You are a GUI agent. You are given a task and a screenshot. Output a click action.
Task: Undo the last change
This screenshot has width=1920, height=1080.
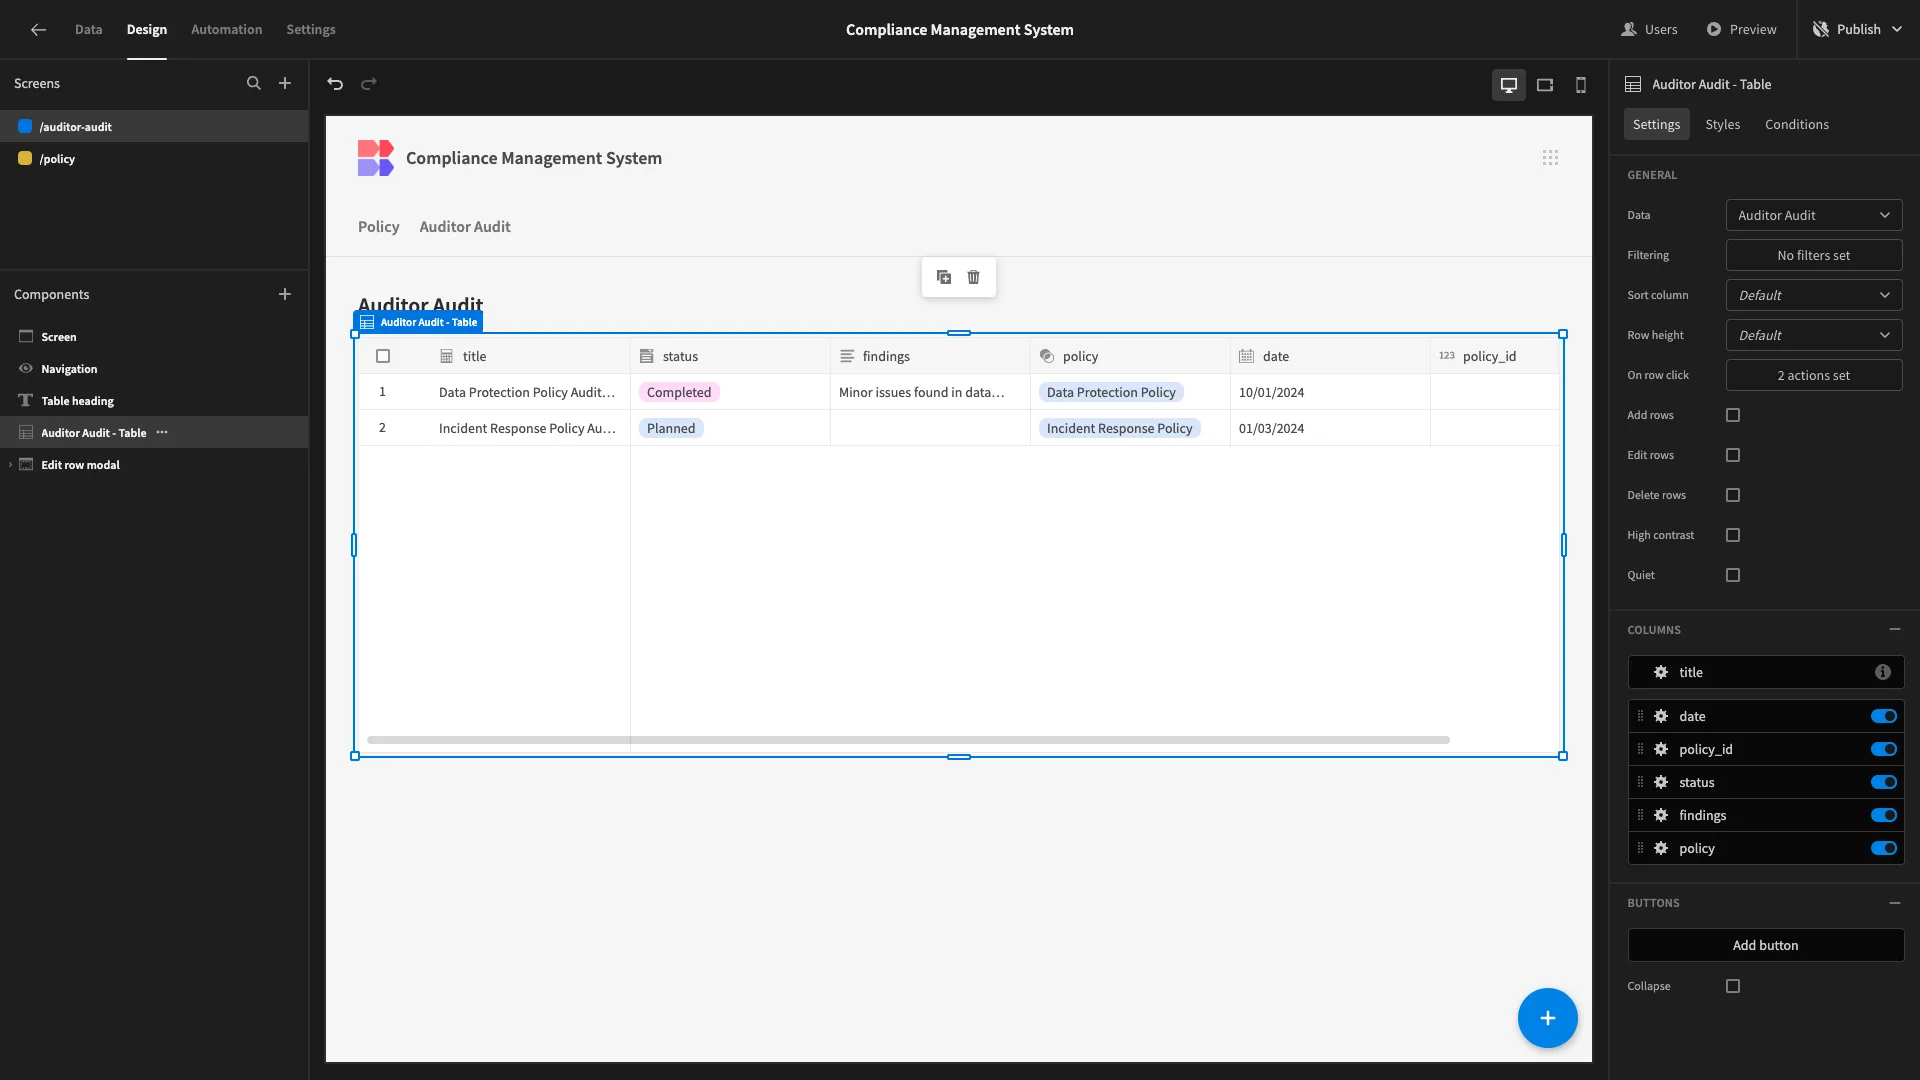[x=335, y=84]
